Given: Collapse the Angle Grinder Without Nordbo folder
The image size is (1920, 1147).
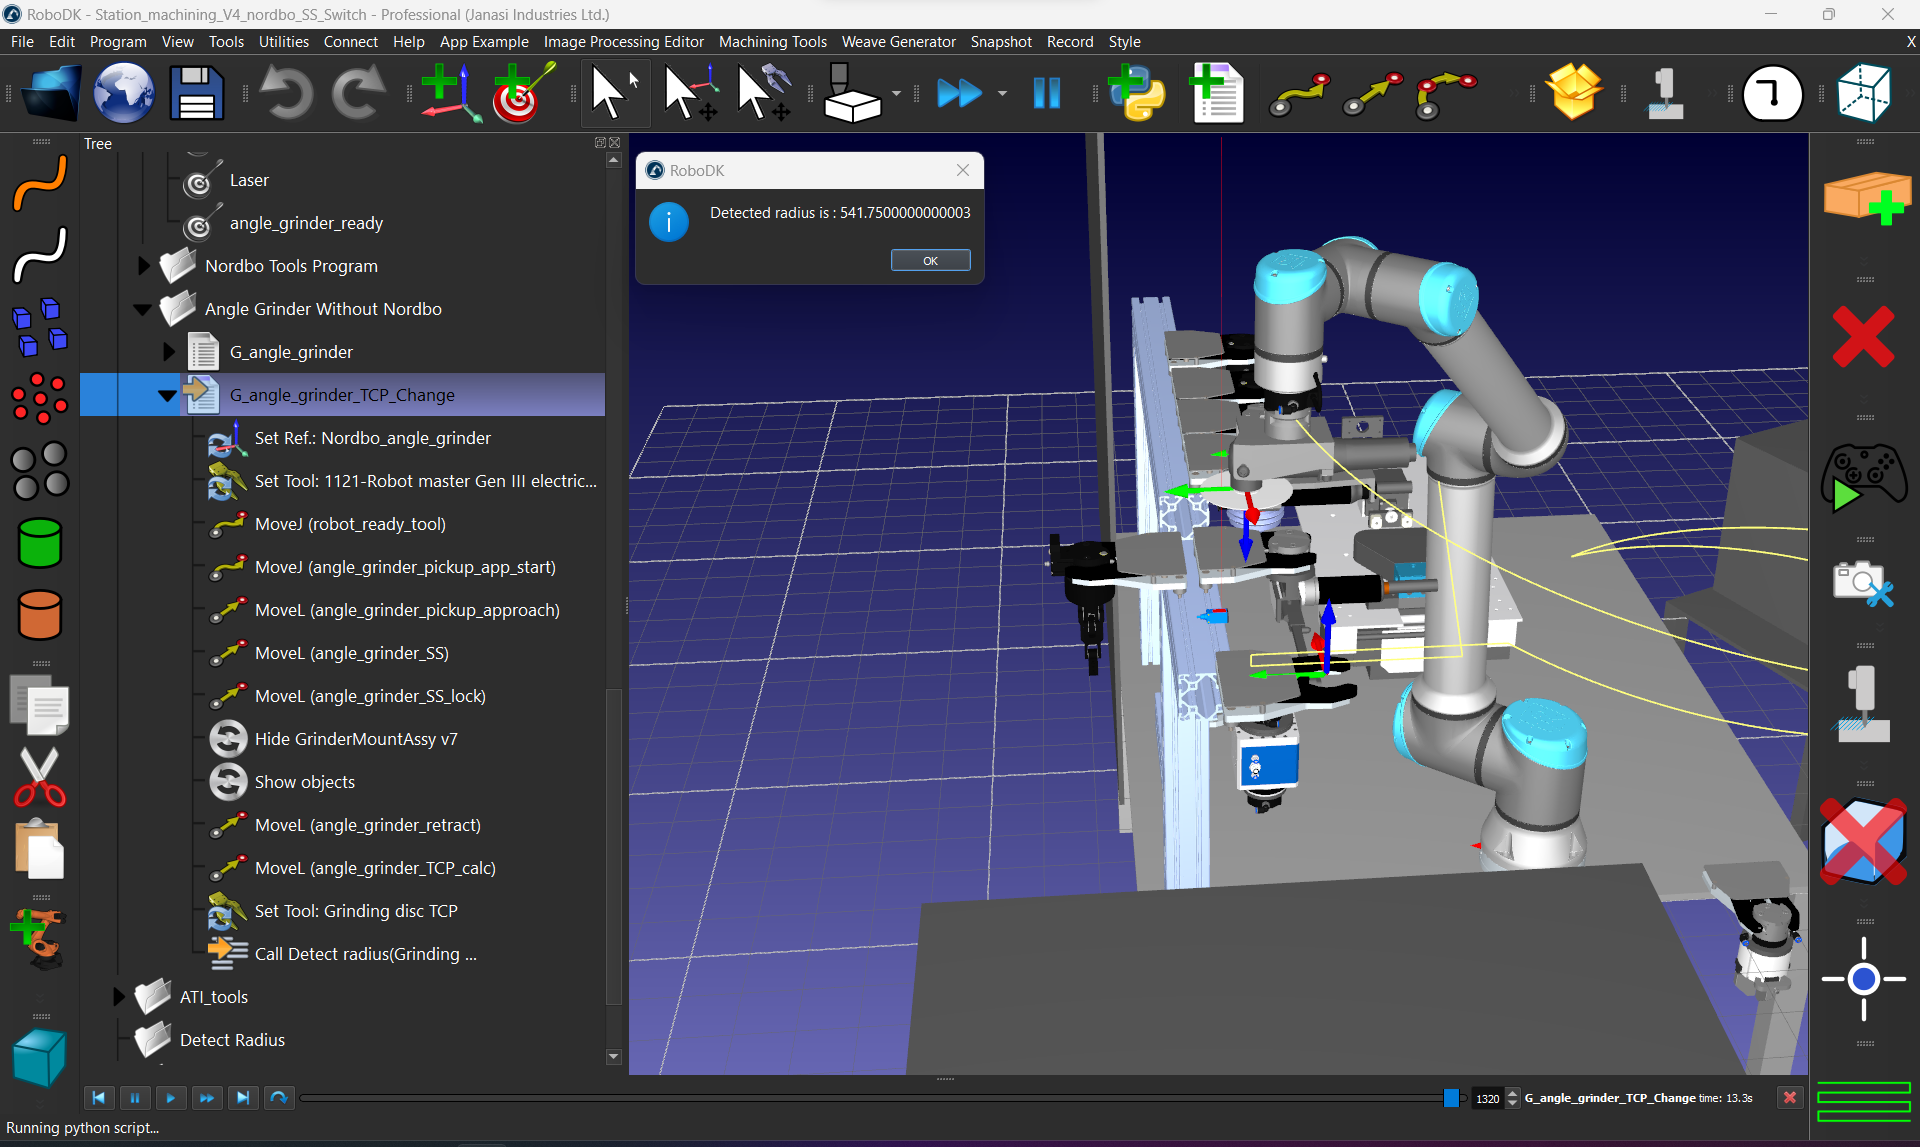Looking at the screenshot, I should [x=143, y=309].
